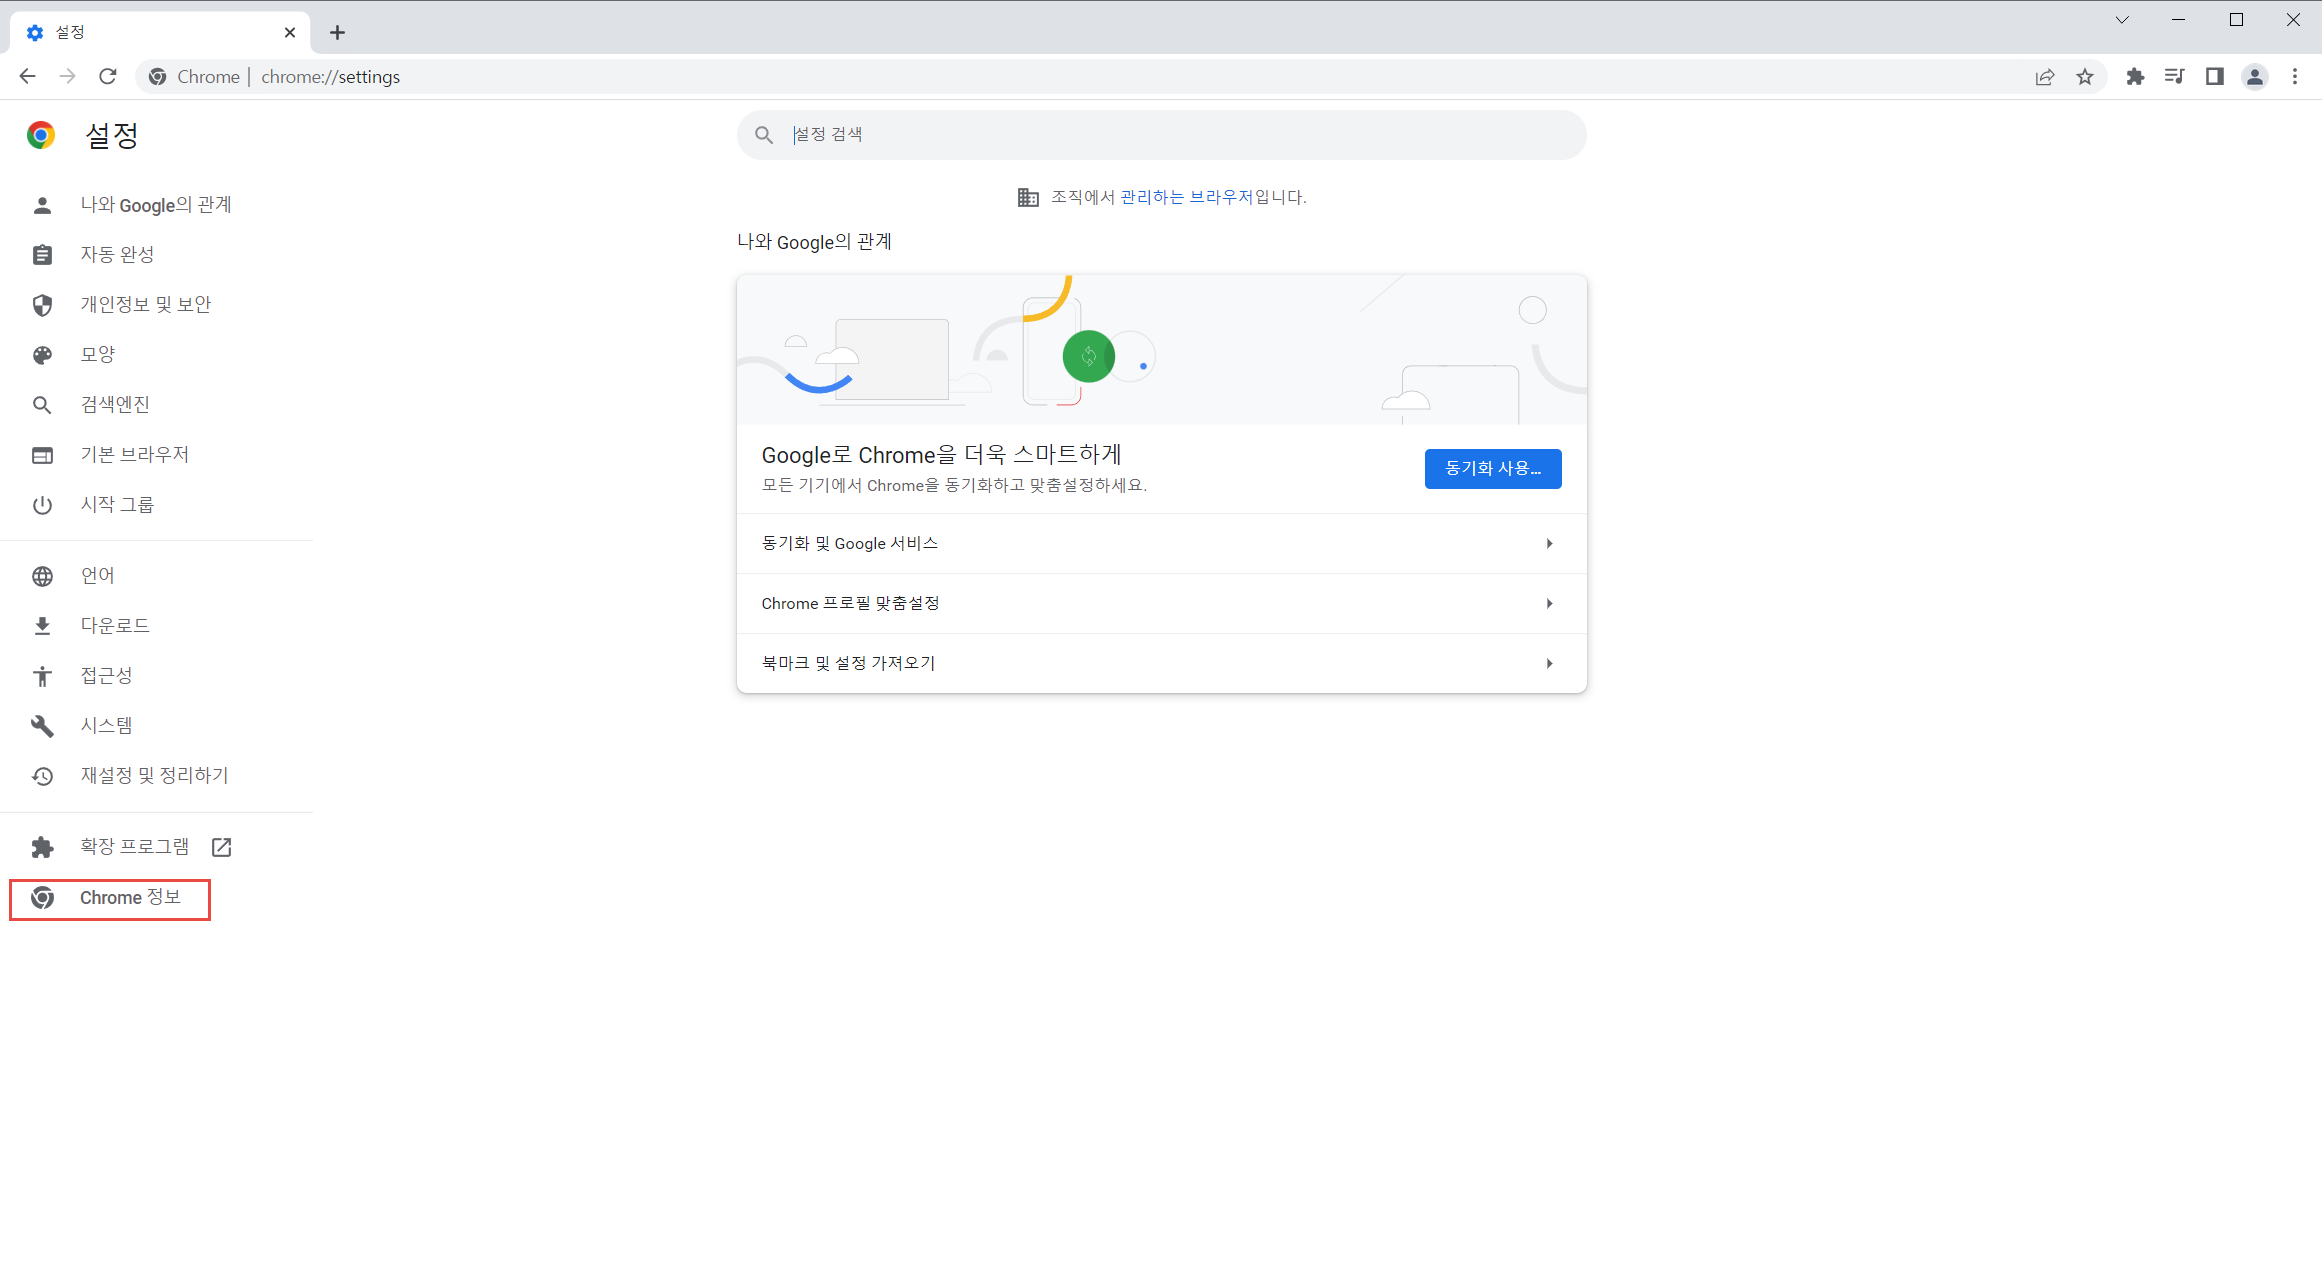
Task: Expand the 북마크 및 설정 가져오기 arrow
Action: pos(1549,663)
